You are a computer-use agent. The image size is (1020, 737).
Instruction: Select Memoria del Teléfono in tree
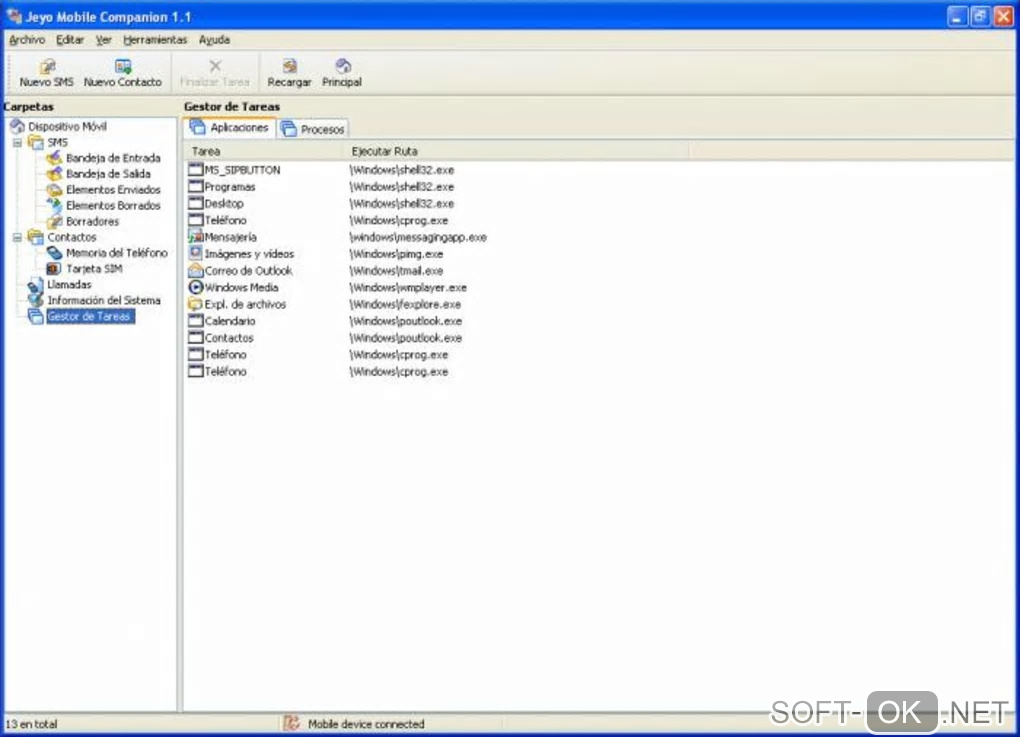click(117, 253)
